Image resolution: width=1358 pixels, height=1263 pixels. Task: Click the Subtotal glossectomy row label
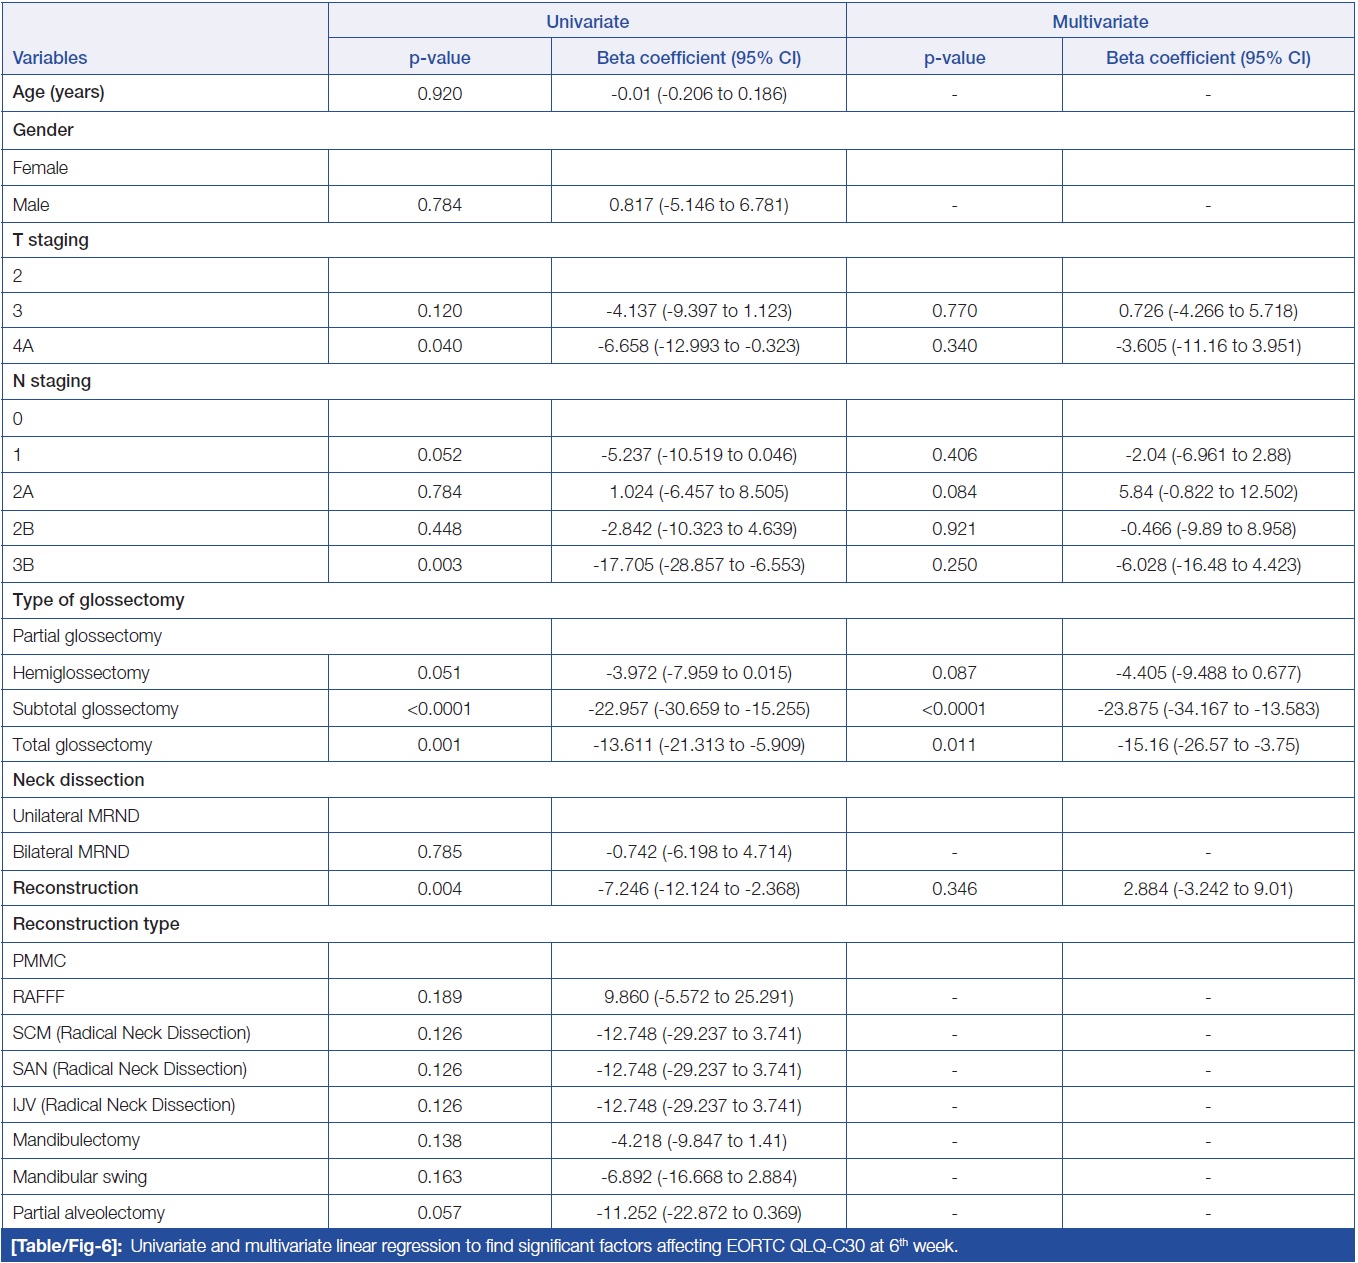click(x=95, y=709)
